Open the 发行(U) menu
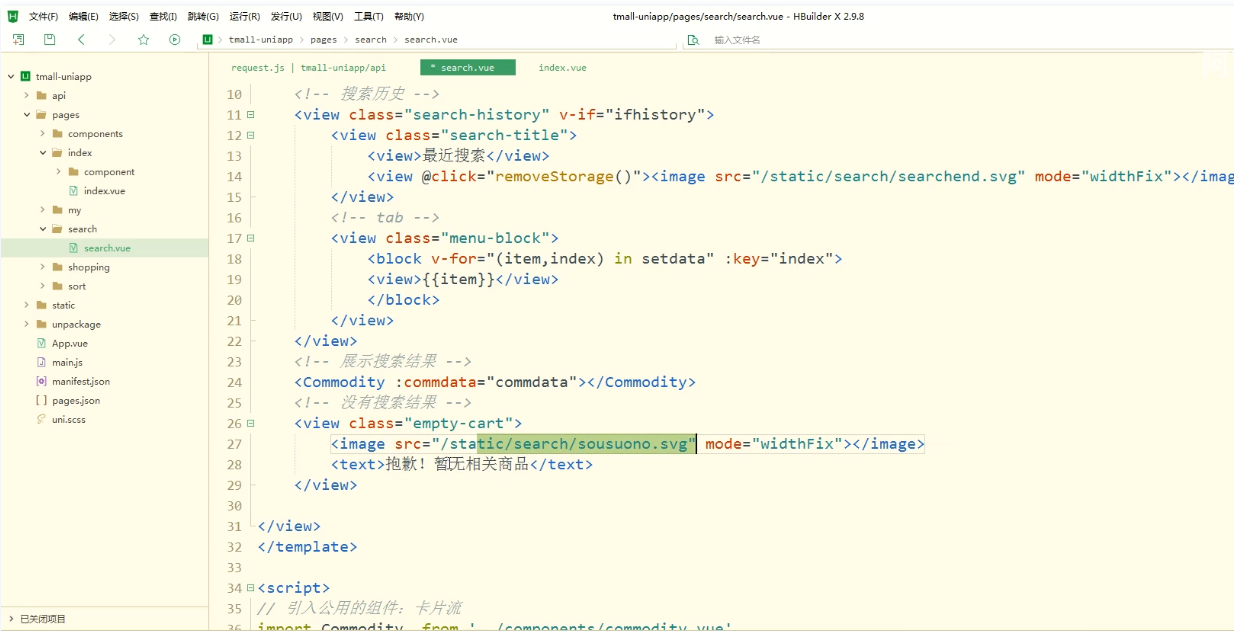 pyautogui.click(x=286, y=16)
